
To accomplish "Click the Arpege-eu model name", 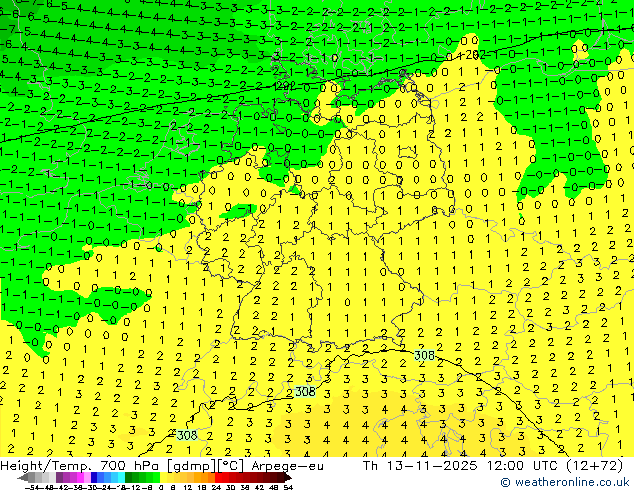I will tap(287, 466).
